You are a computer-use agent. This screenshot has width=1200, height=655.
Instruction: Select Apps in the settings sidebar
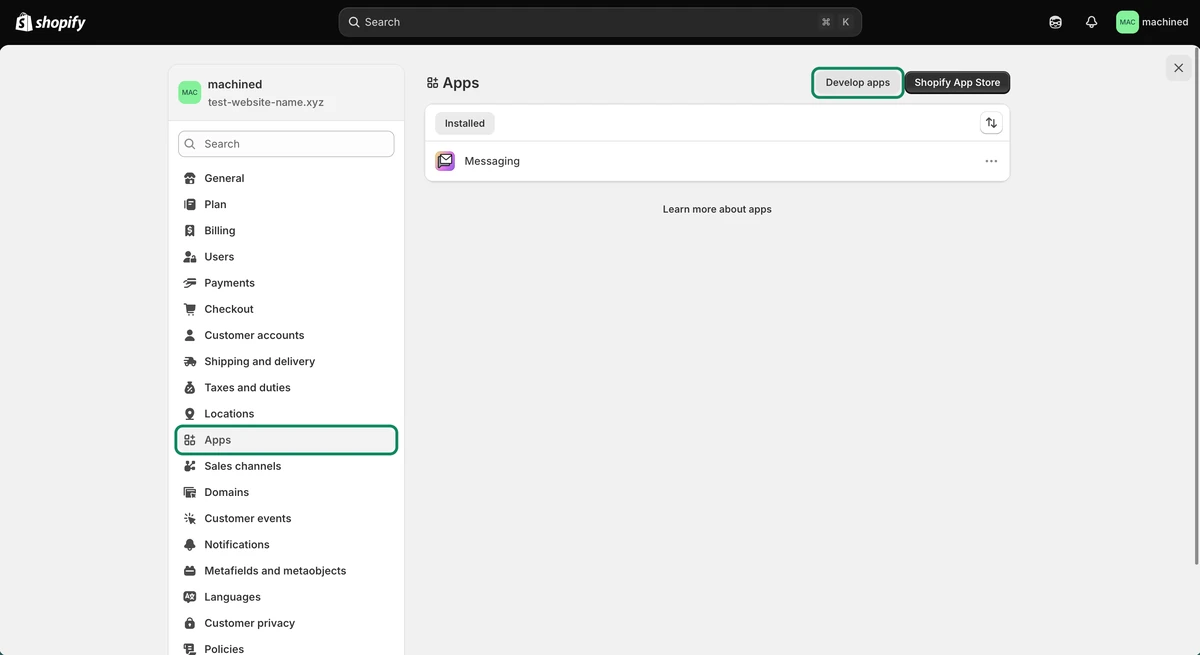(x=287, y=440)
